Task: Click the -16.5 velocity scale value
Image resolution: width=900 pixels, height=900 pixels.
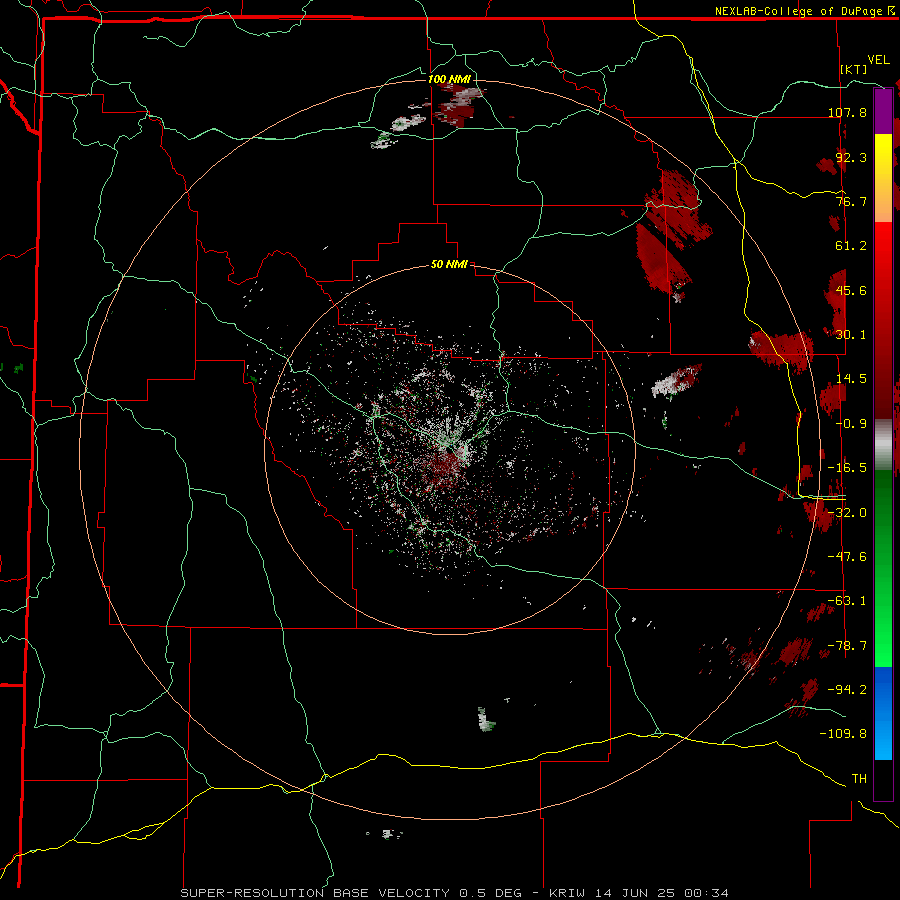Action: [x=847, y=468]
